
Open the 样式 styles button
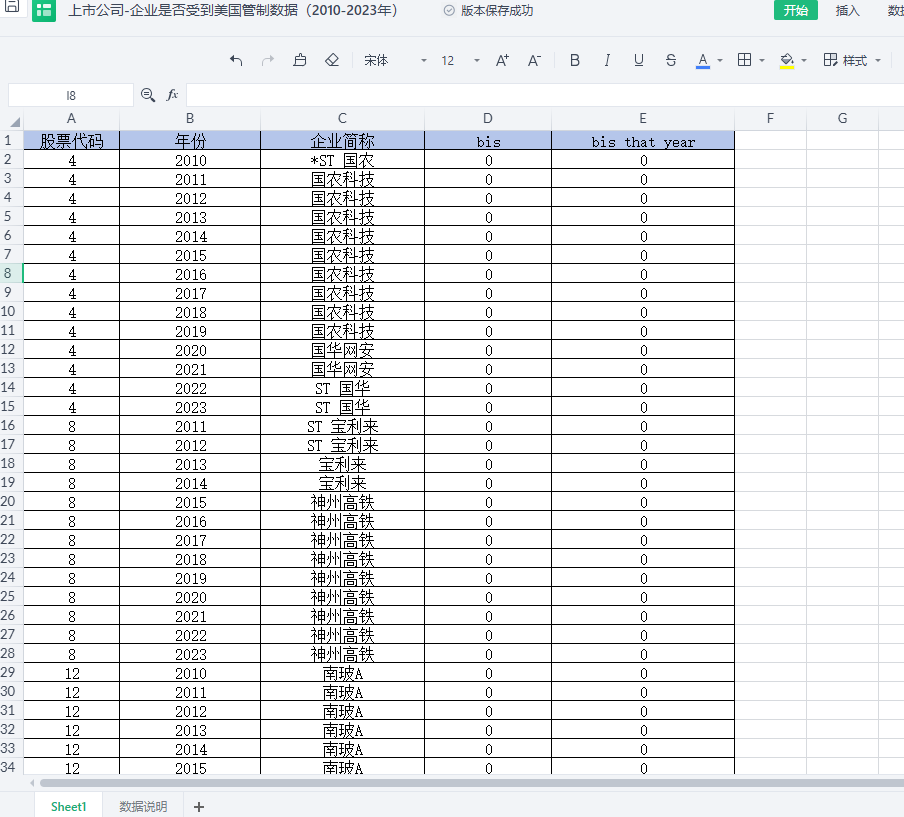pos(845,60)
